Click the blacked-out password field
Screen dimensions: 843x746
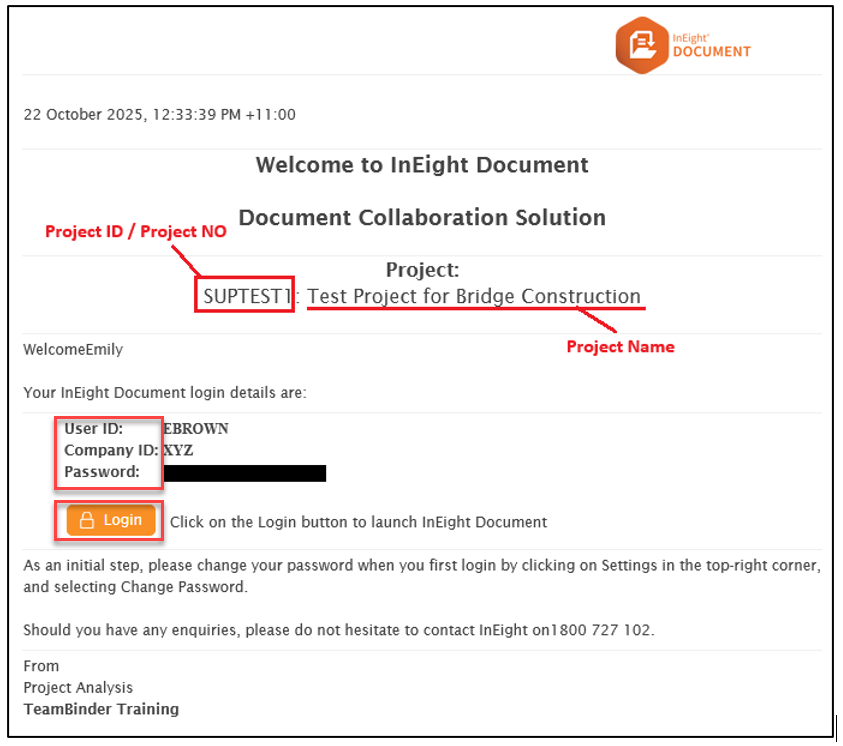coord(244,473)
